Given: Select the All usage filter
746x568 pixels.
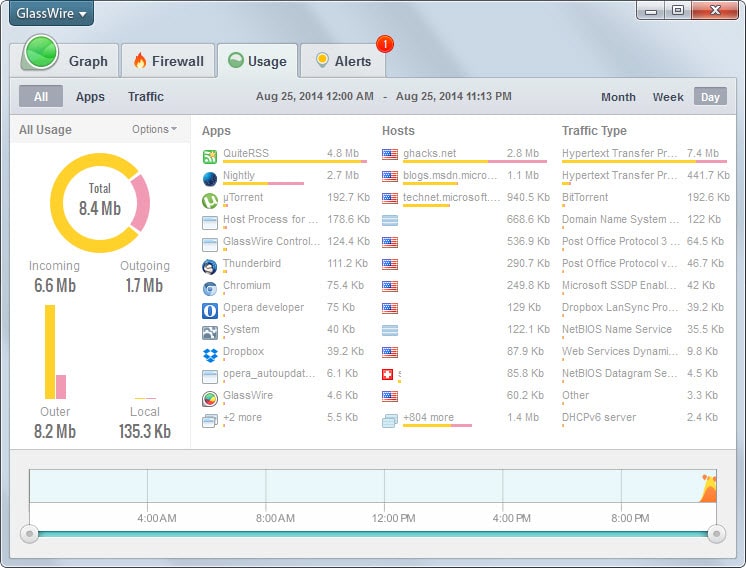Looking at the screenshot, I should (41, 97).
